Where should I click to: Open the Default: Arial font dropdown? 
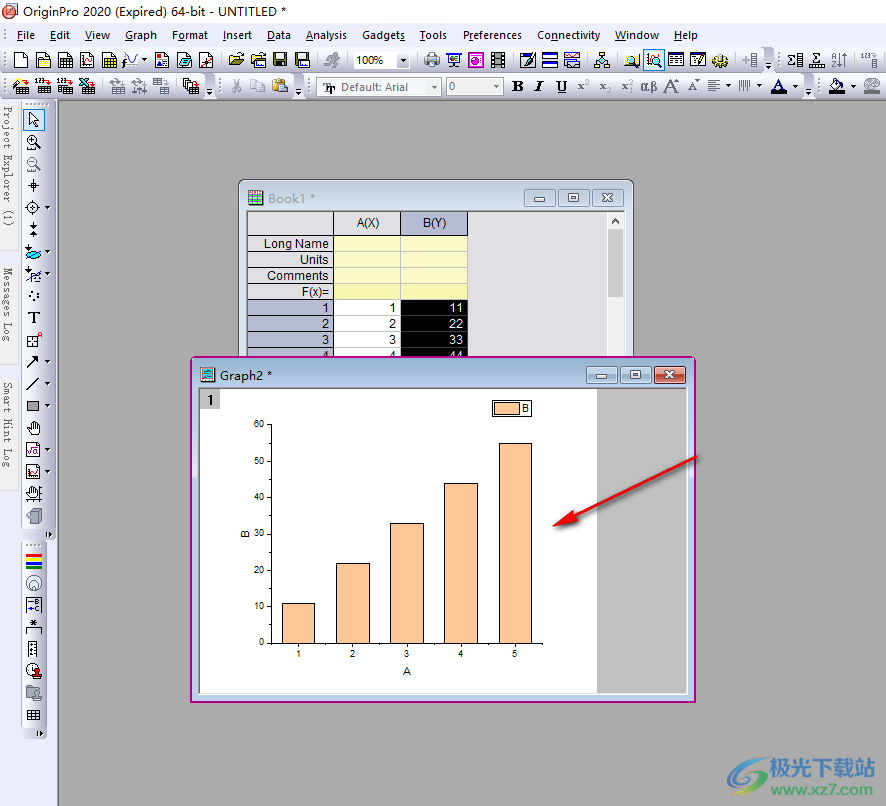pos(434,87)
